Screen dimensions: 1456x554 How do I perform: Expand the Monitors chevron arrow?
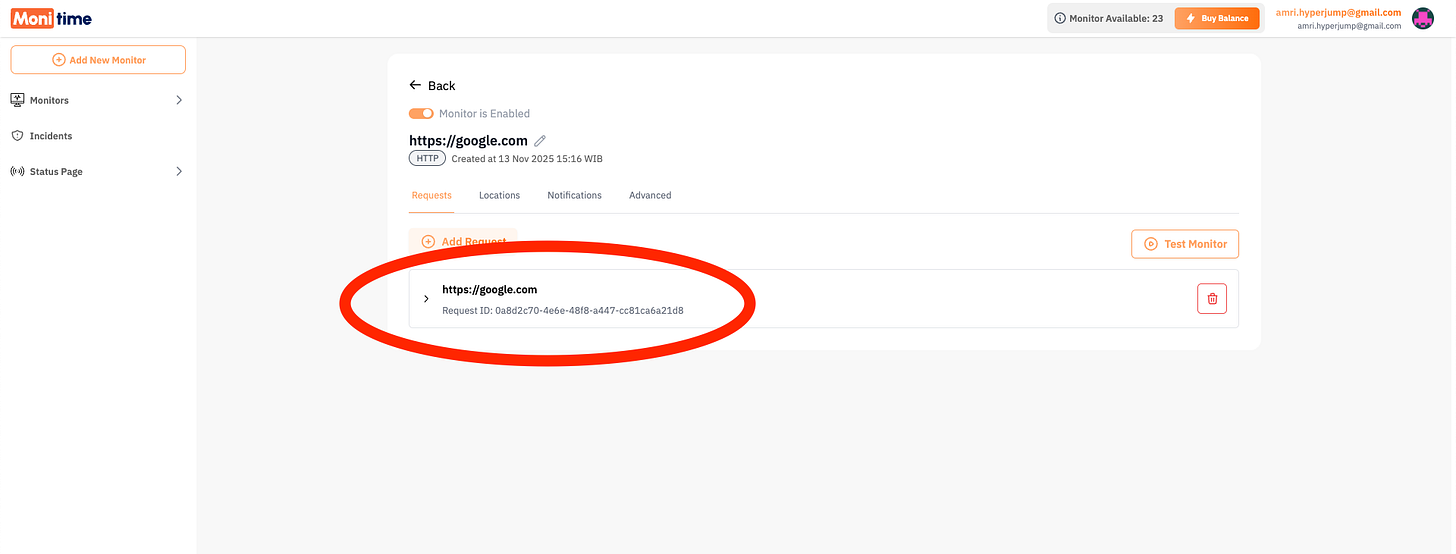tap(179, 100)
